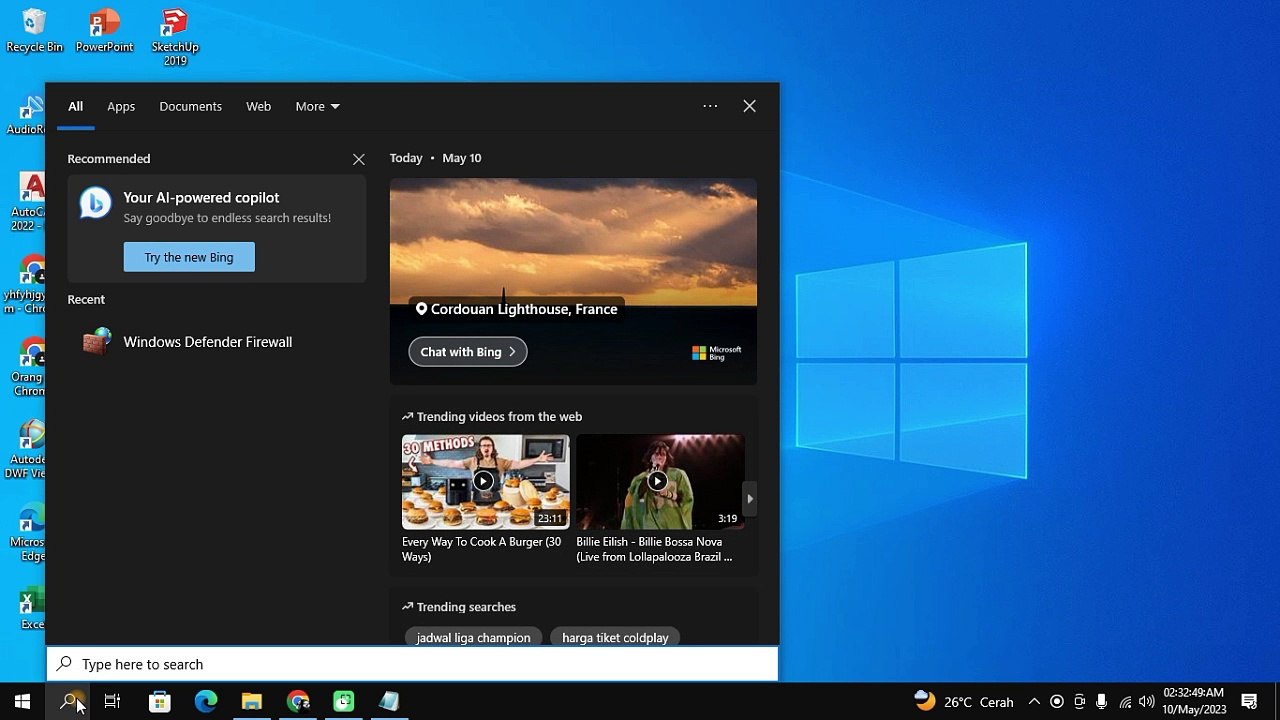This screenshot has height=720, width=1280.
Task: Open File Explorer from the taskbar
Action: (252, 701)
